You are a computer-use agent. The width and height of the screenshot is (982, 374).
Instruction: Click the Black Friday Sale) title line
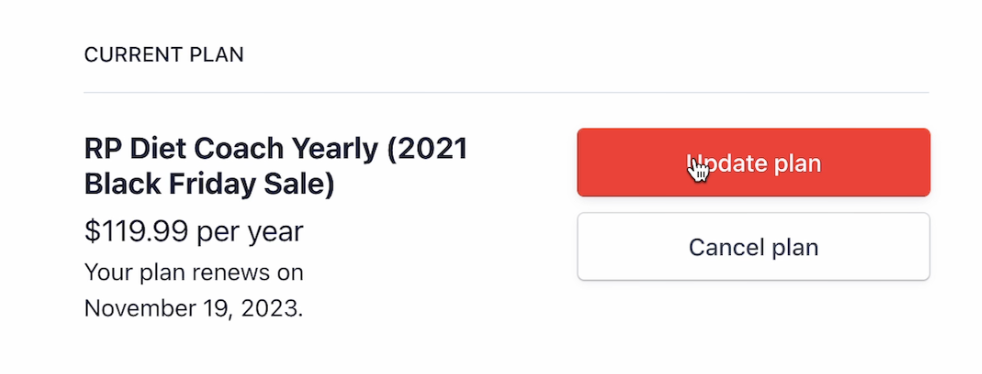(209, 185)
